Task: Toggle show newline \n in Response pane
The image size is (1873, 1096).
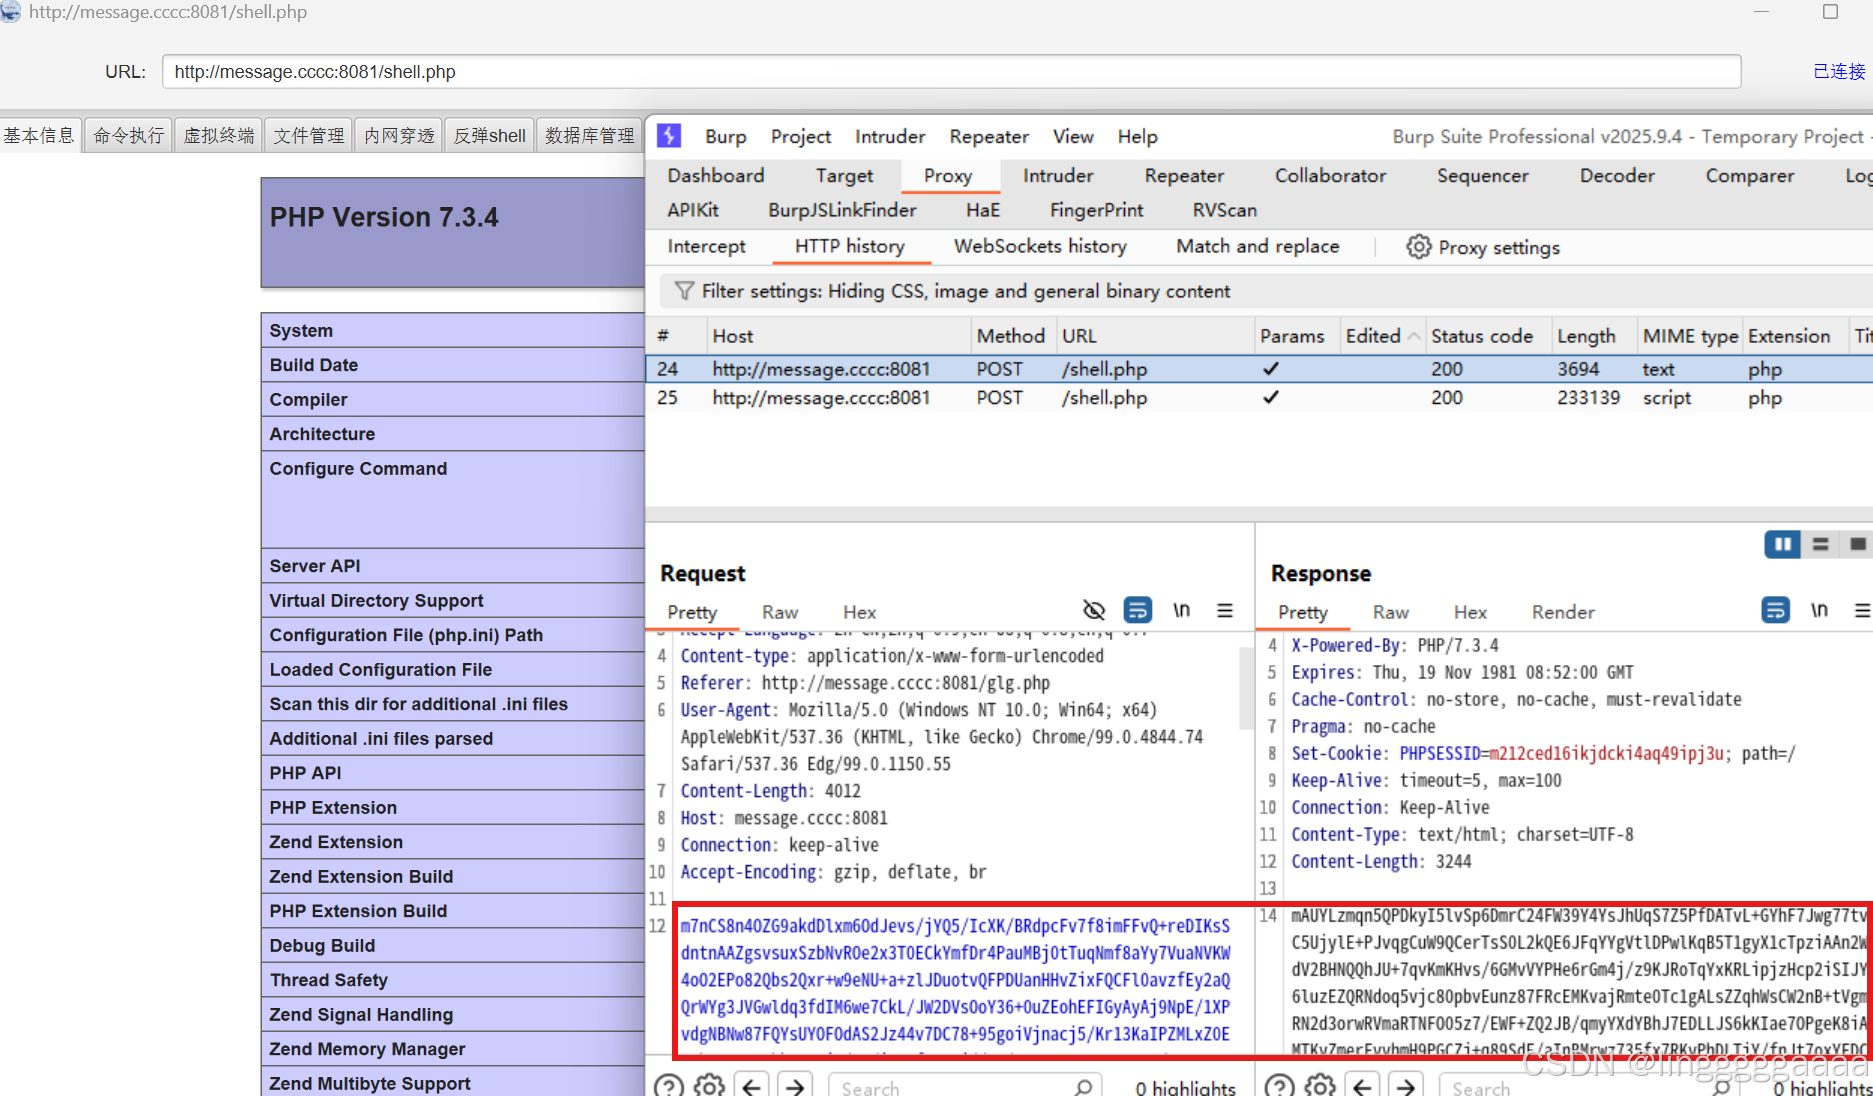Action: click(1819, 610)
